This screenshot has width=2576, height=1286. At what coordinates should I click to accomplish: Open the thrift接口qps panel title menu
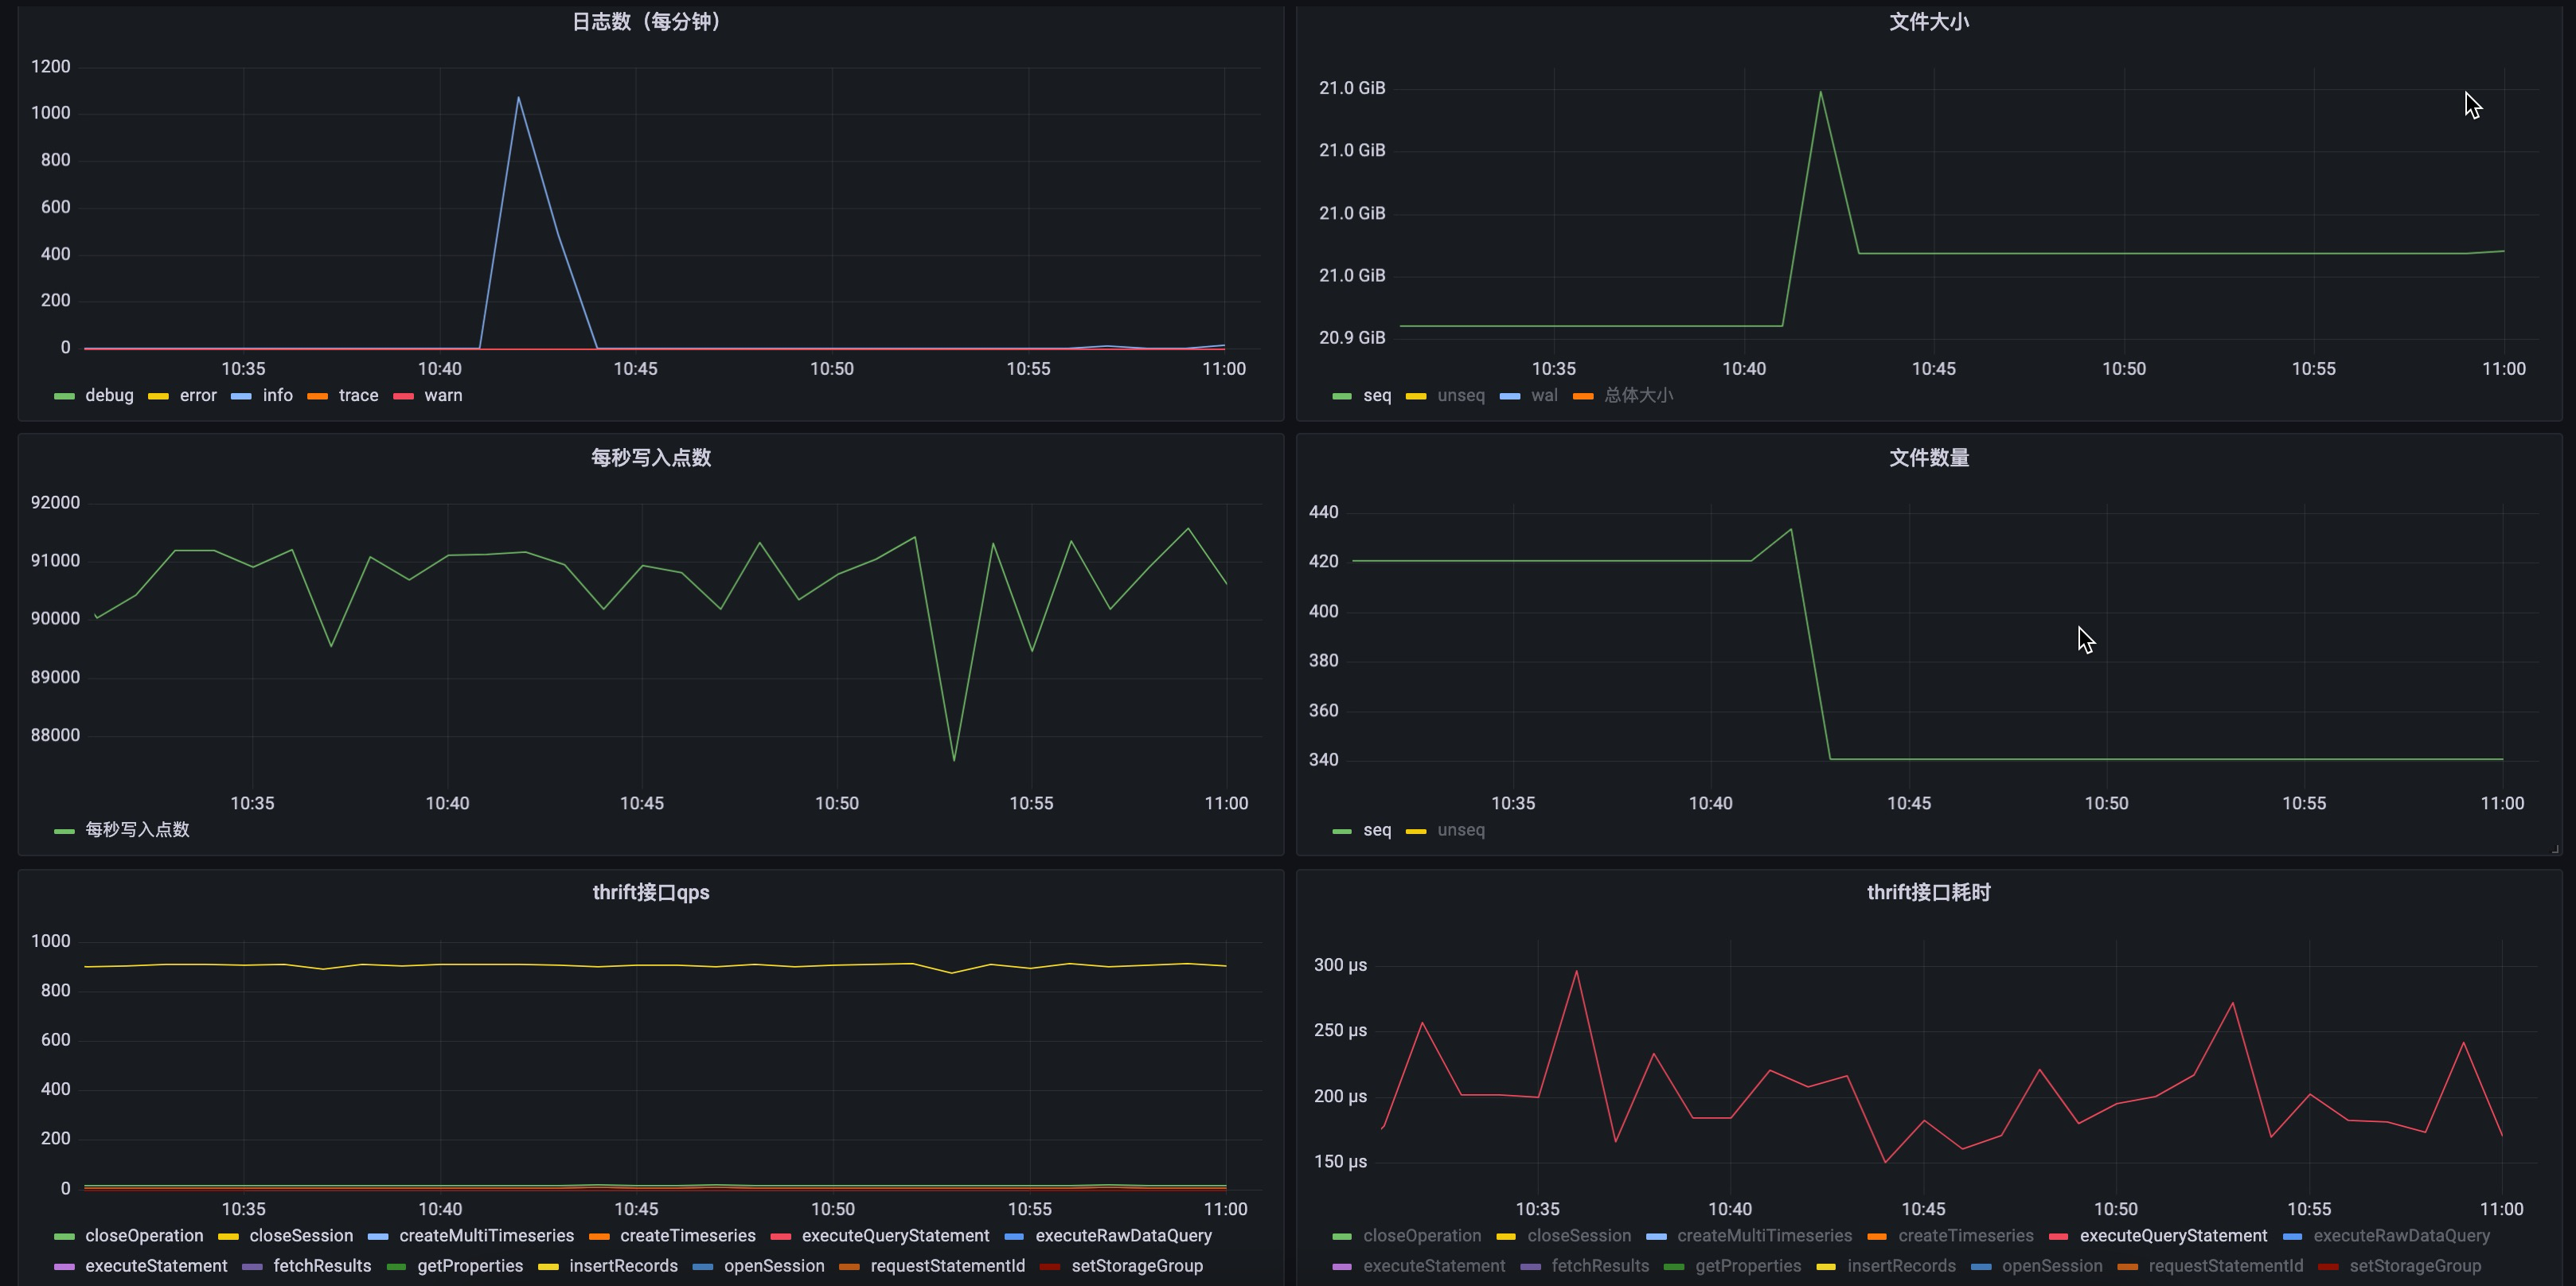pyautogui.click(x=650, y=892)
